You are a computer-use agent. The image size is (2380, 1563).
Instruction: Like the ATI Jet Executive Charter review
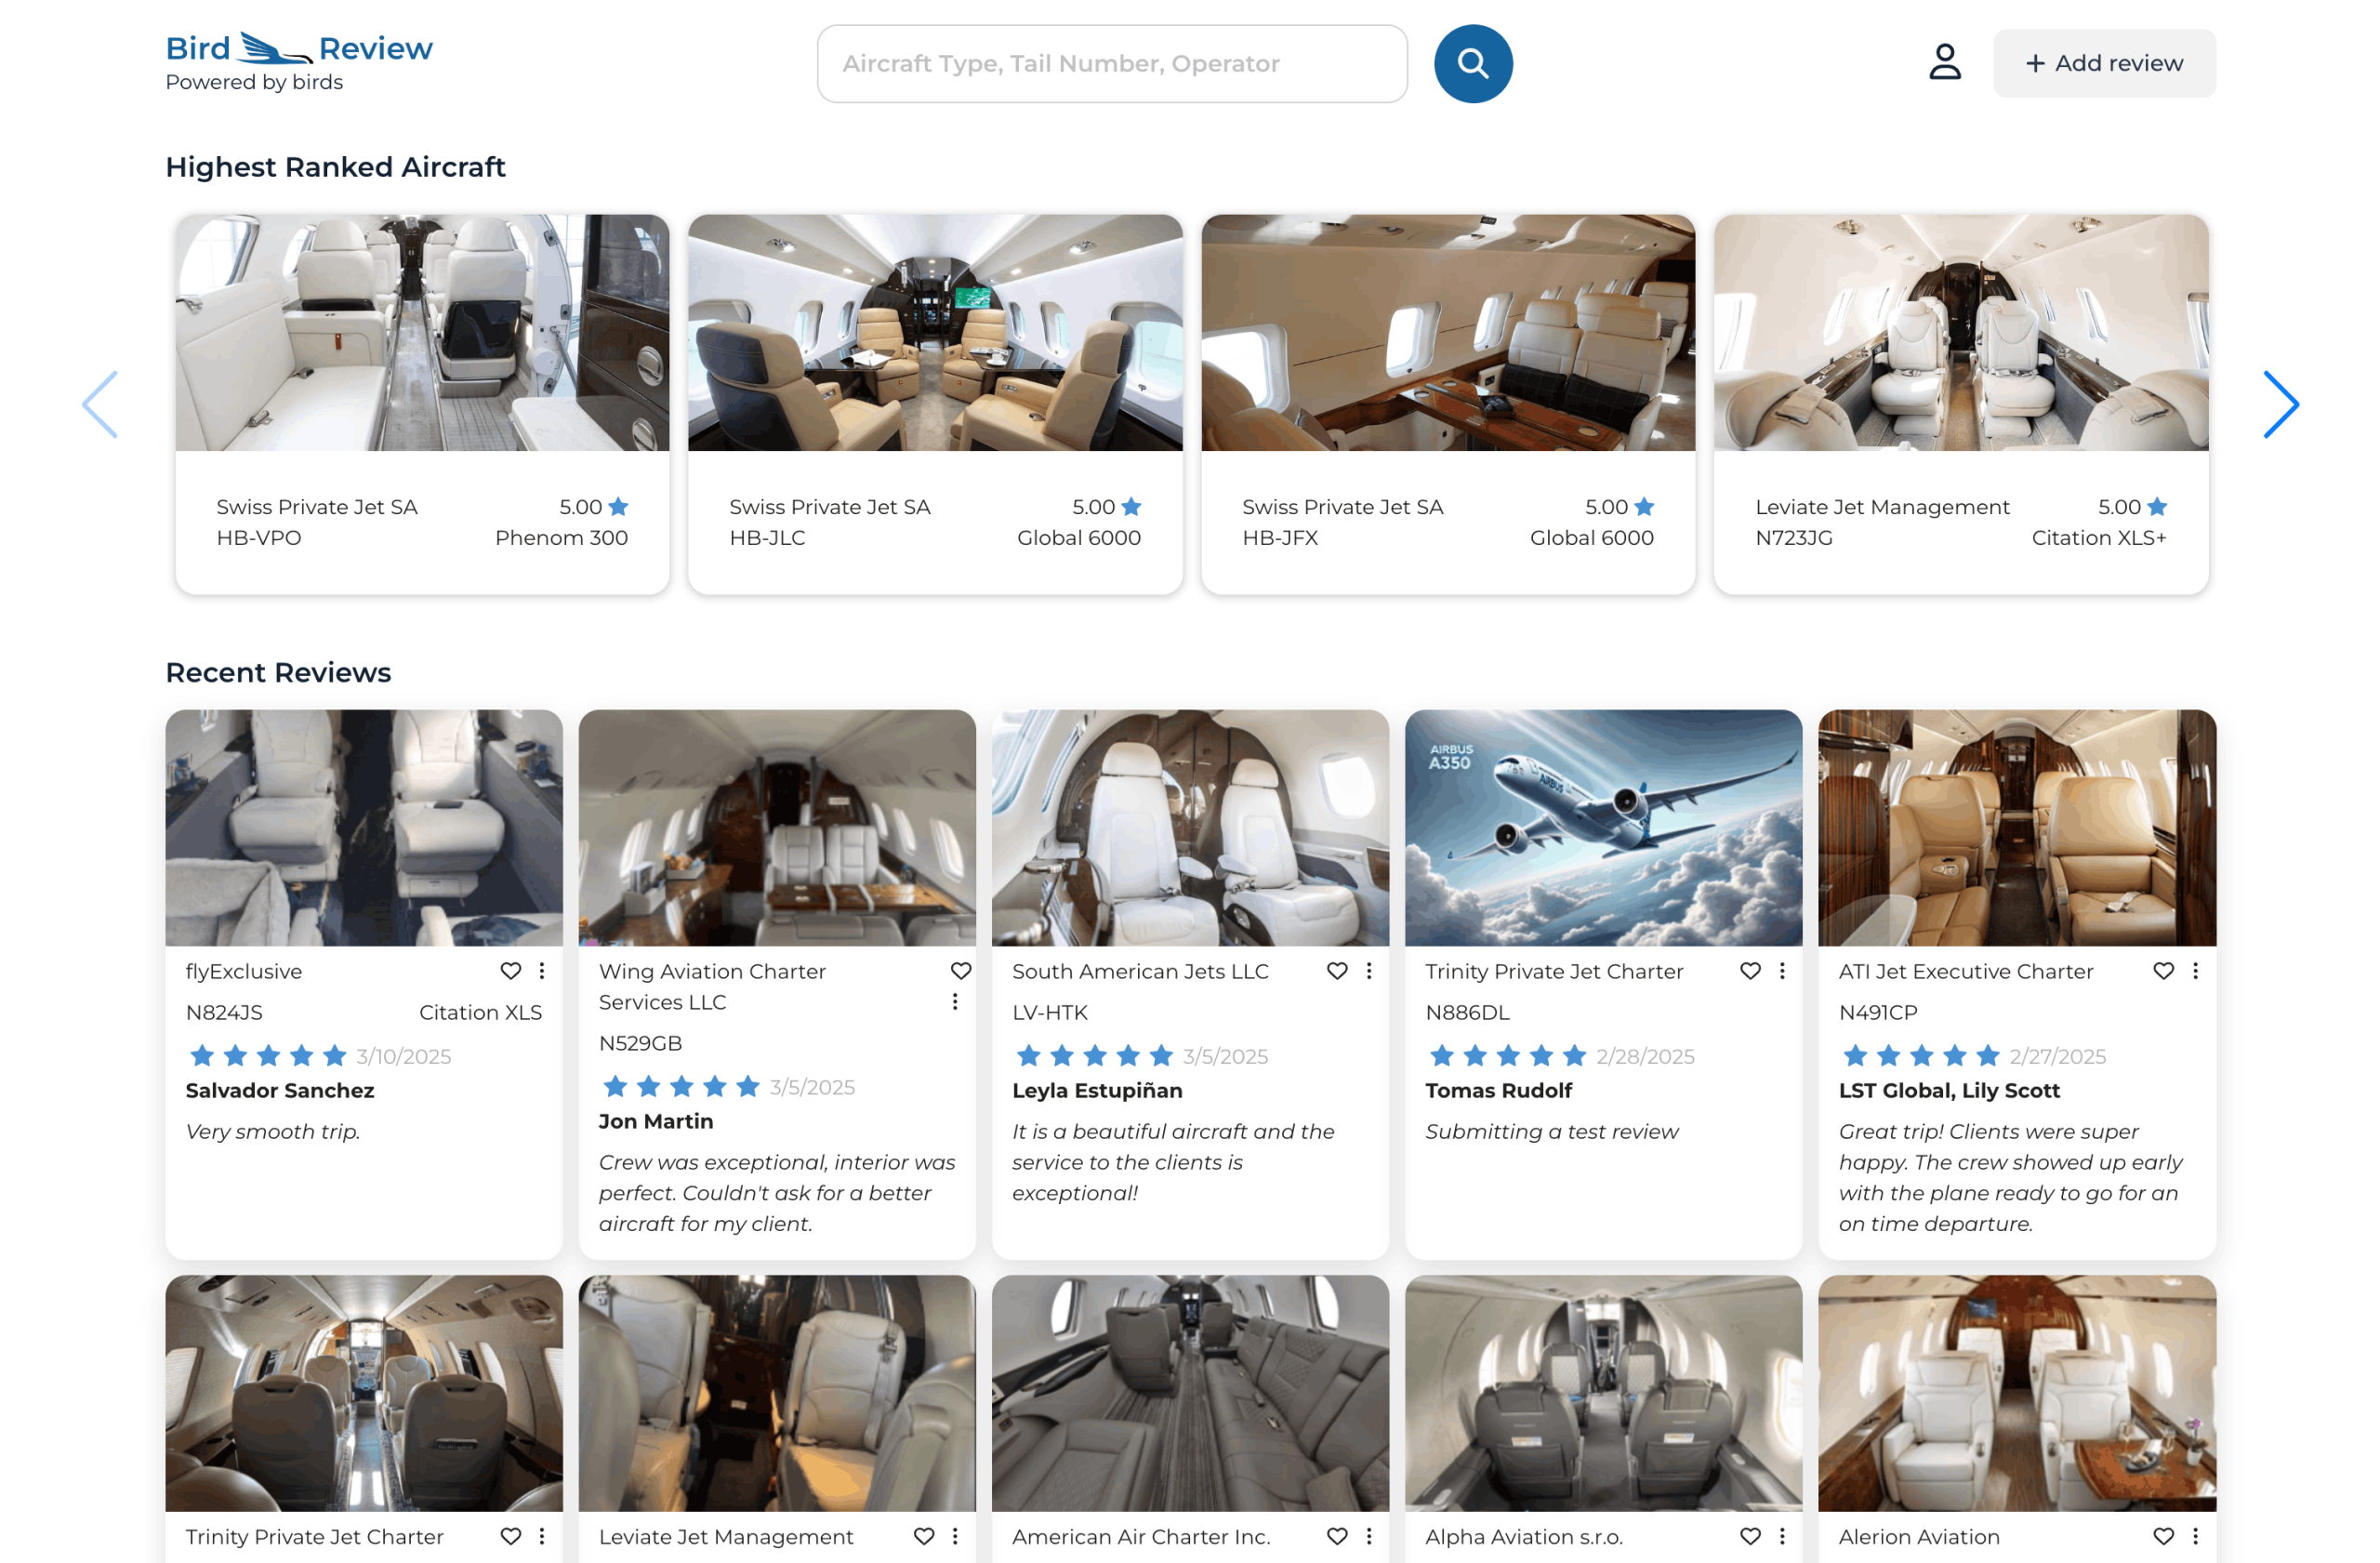(2164, 971)
